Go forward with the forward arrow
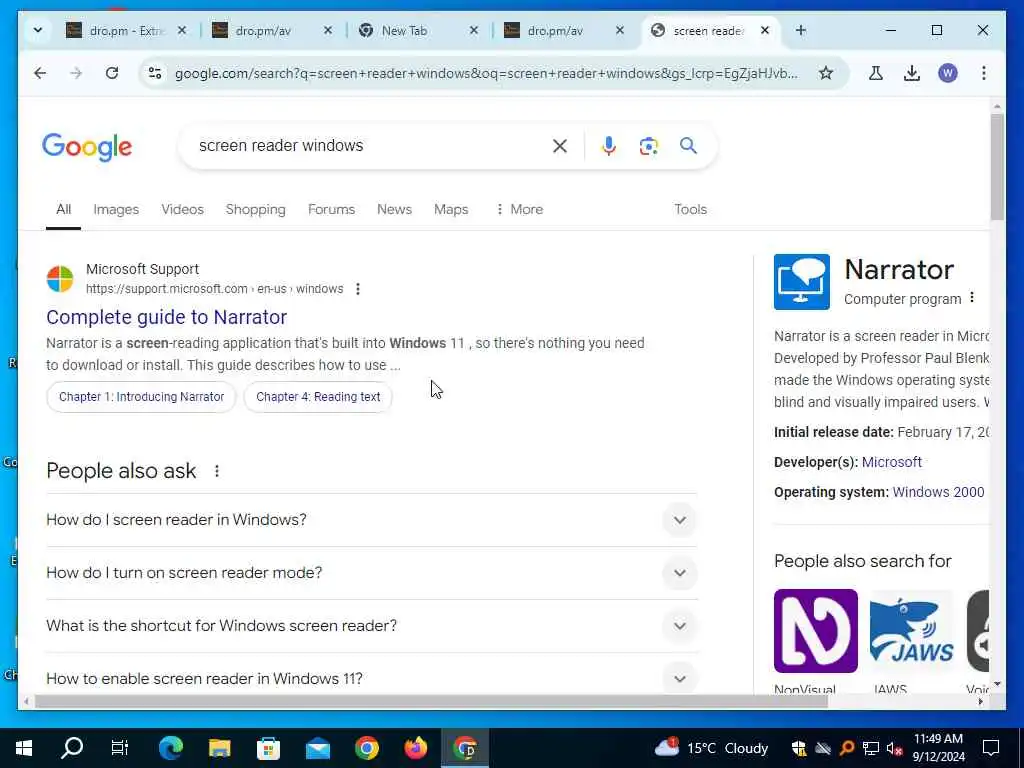The image size is (1024, 768). pos(76,73)
